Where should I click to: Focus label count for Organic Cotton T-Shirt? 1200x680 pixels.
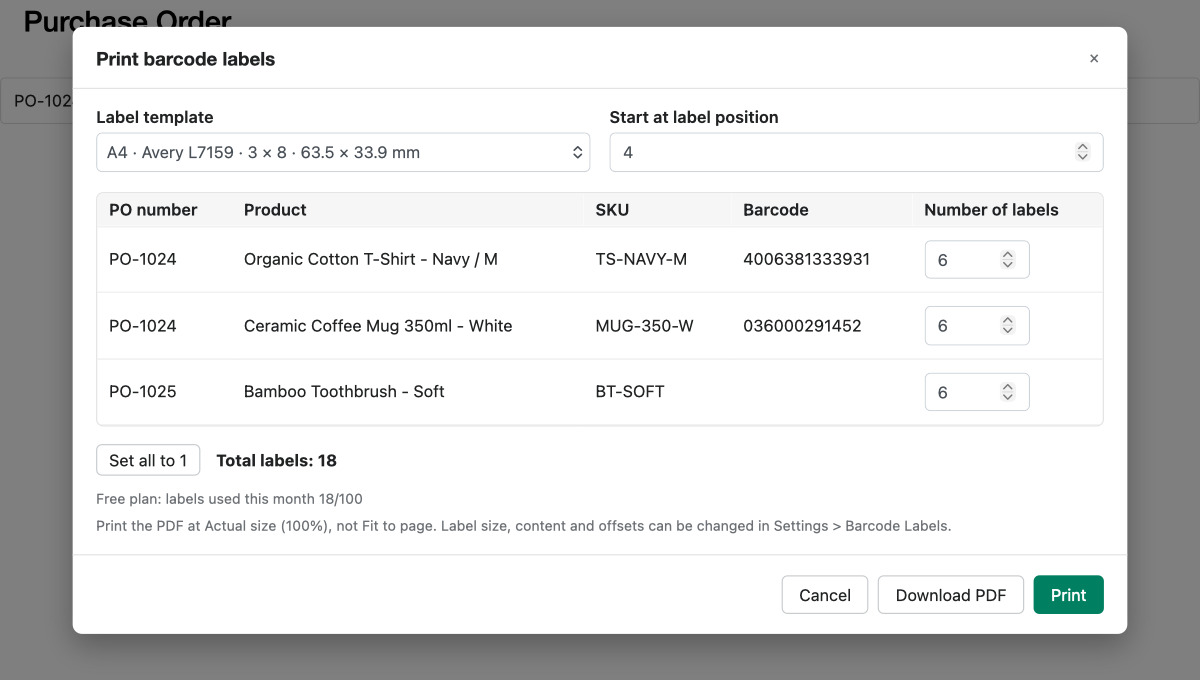coord(977,260)
